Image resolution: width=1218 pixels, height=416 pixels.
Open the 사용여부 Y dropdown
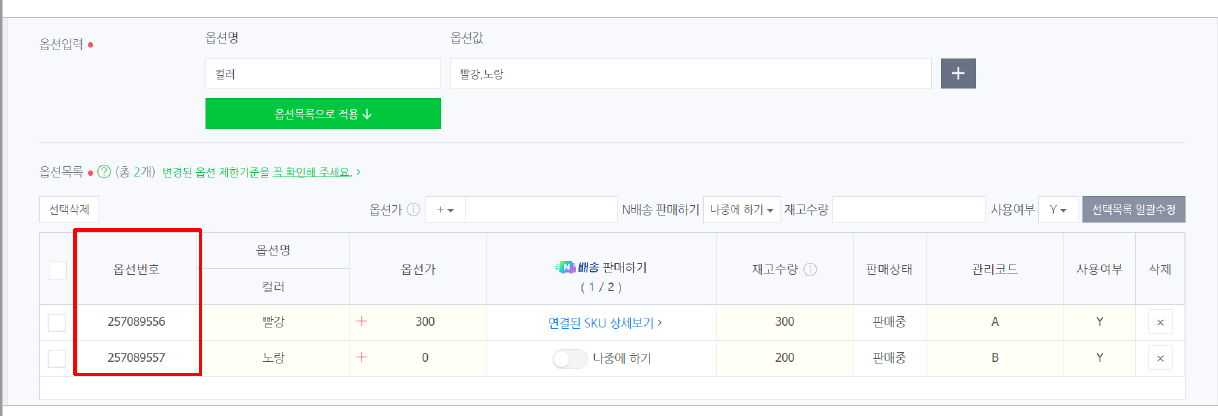(x=1057, y=210)
